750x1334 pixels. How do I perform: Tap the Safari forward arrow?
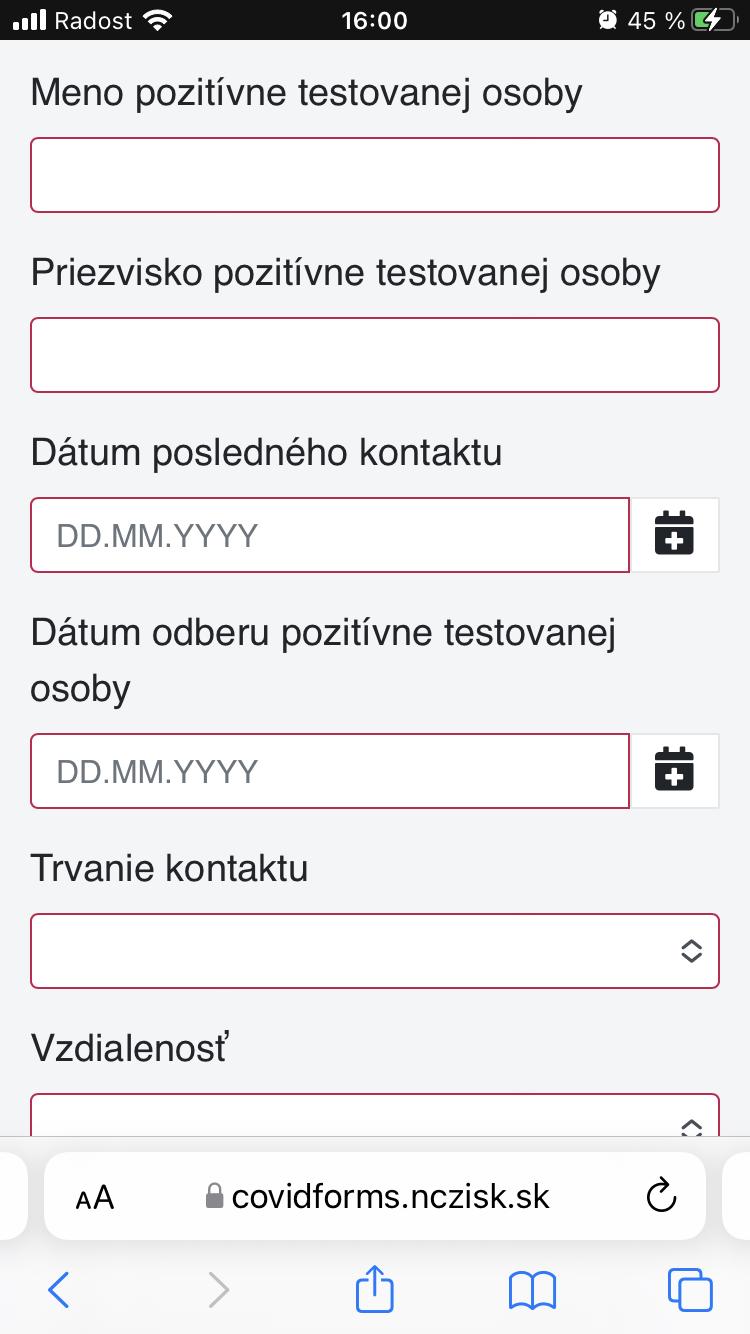218,1289
